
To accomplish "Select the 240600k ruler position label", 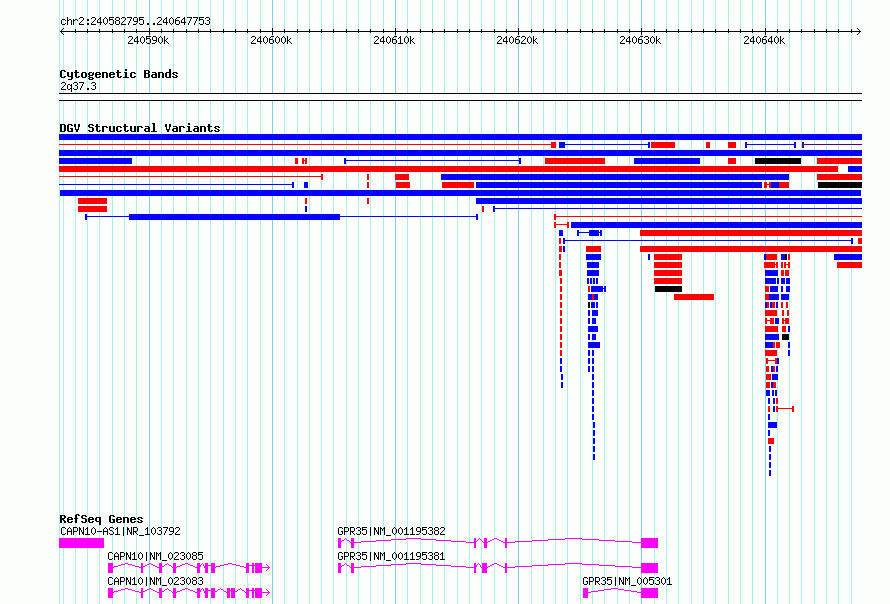I will pos(271,40).
